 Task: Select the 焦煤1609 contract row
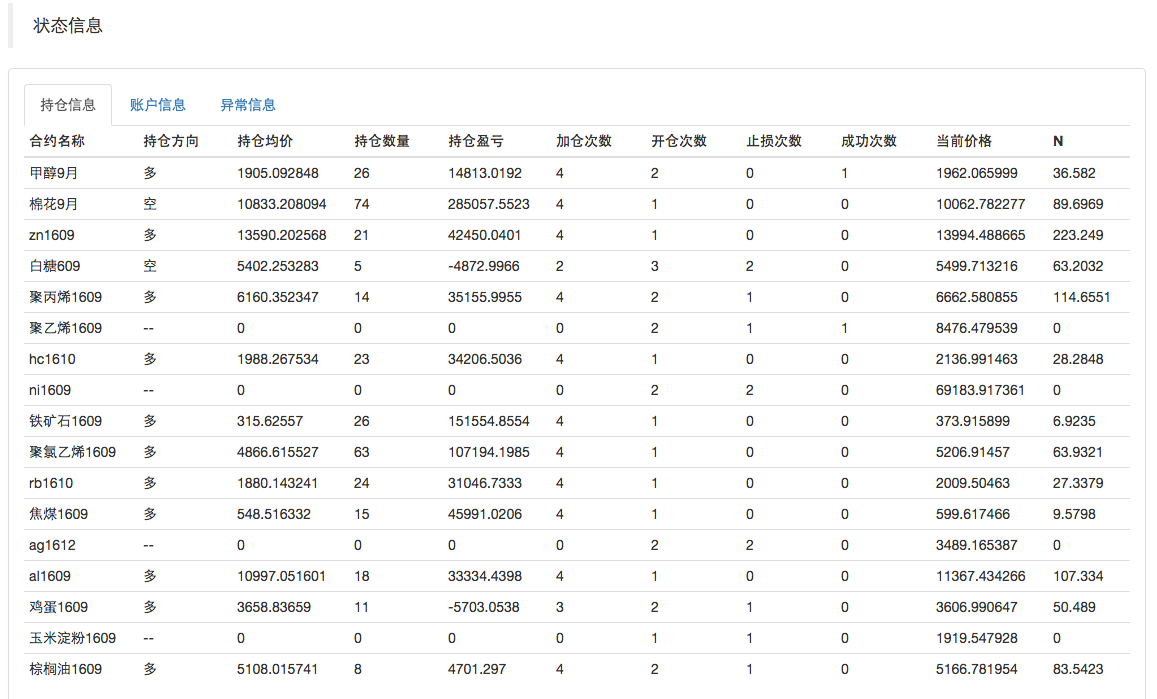coord(577,514)
